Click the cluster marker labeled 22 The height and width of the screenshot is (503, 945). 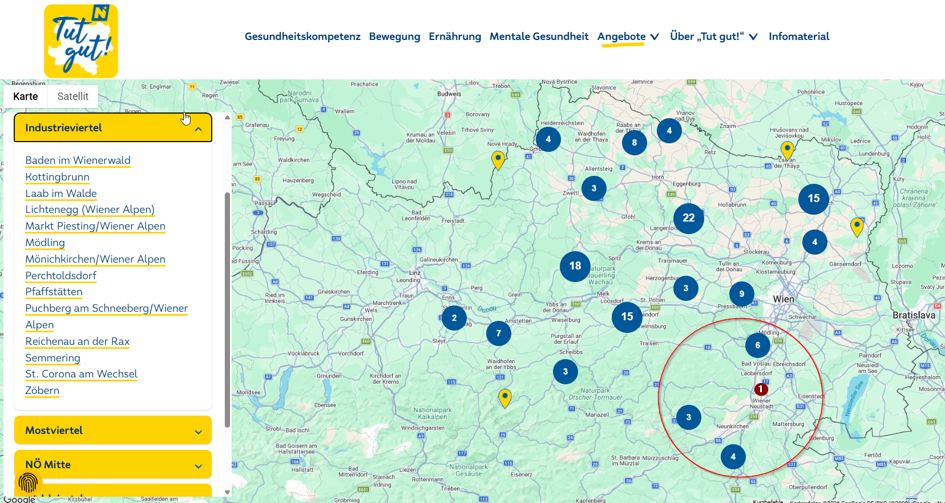pos(688,218)
